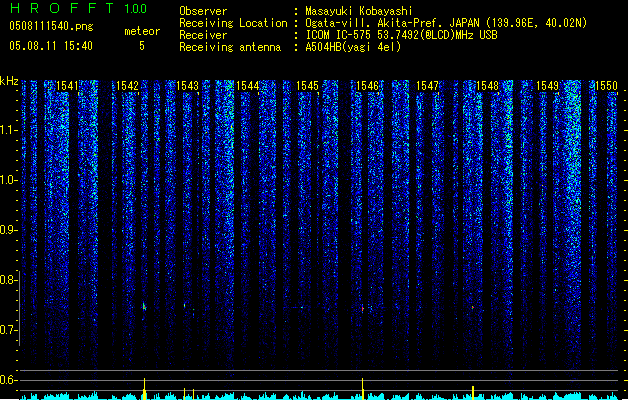
Task: Click the 1544 time marker
Action: click(x=248, y=86)
